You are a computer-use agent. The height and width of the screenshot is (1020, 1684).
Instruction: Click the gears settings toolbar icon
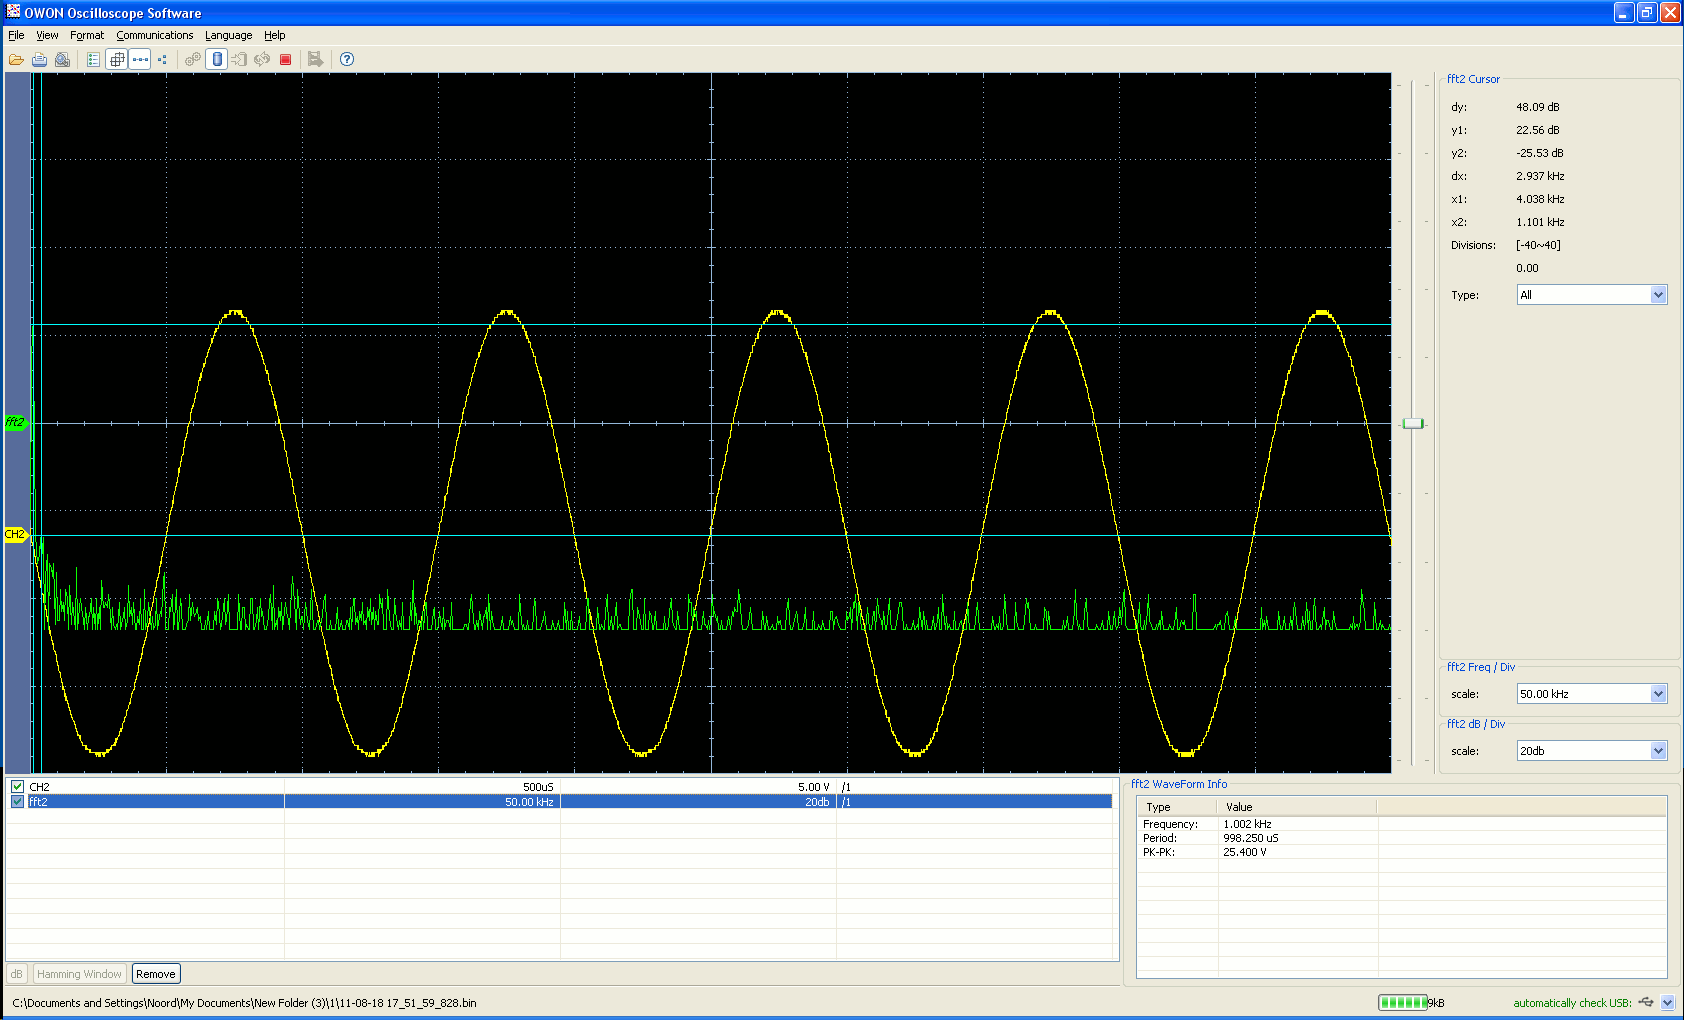193,60
